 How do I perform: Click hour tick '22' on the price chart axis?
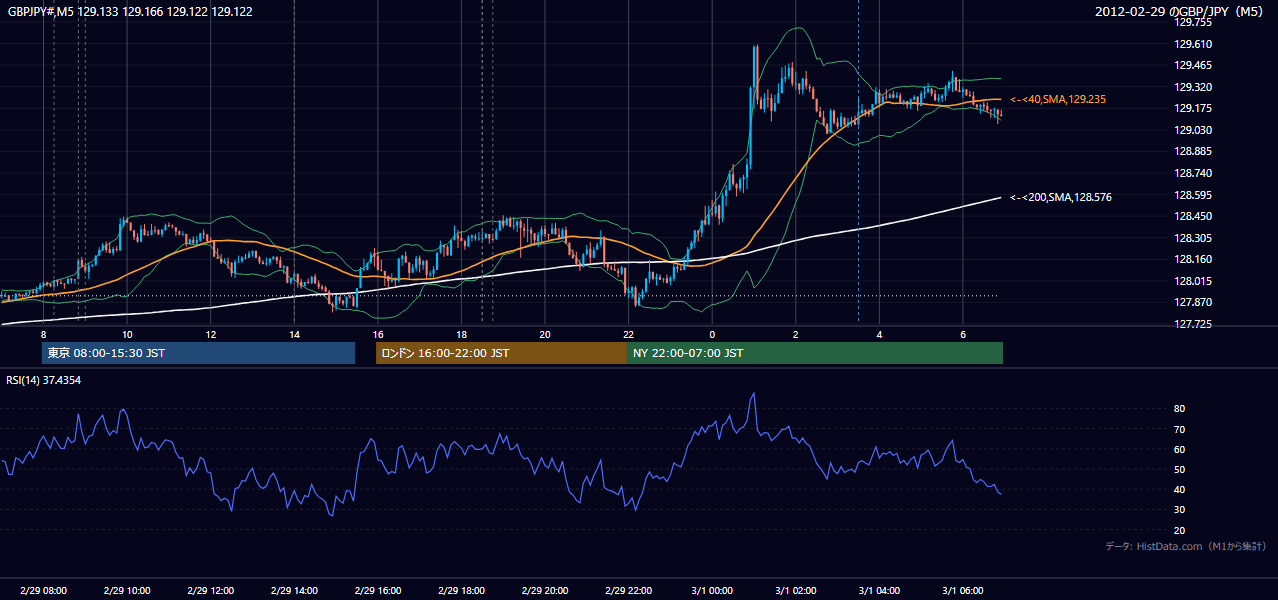(x=628, y=334)
